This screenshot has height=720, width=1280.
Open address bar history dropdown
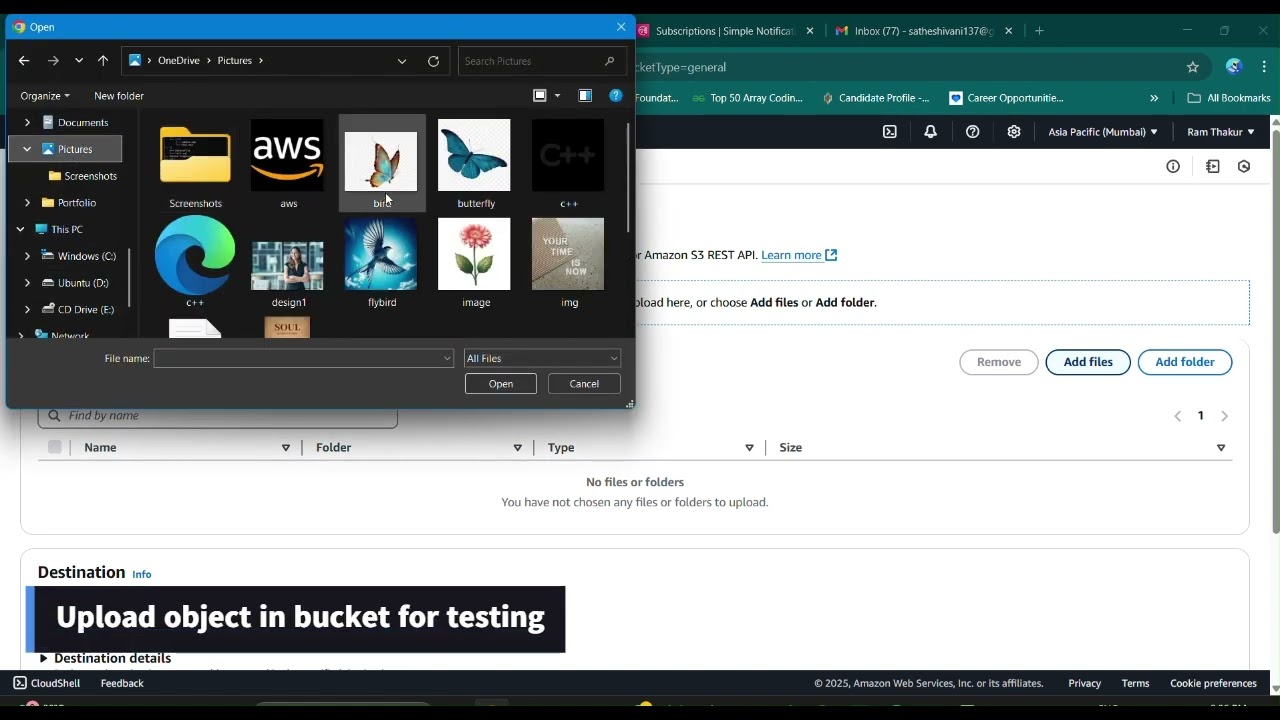[402, 61]
